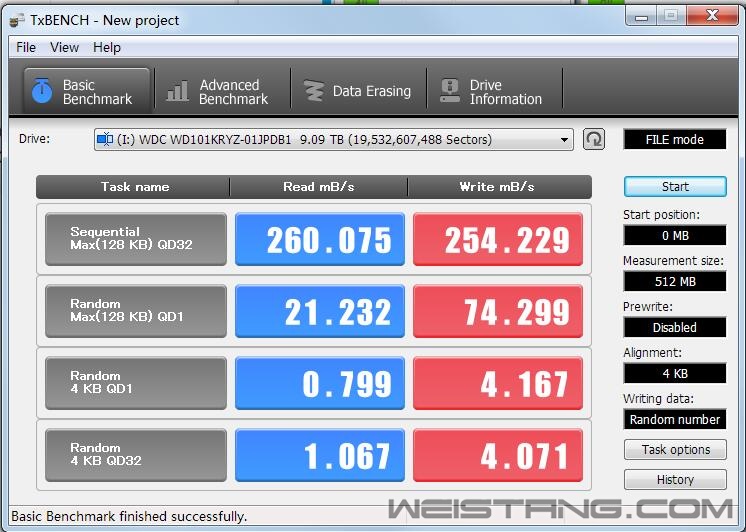Click the 74.299 write result
The height and width of the screenshot is (532, 746).
[498, 311]
